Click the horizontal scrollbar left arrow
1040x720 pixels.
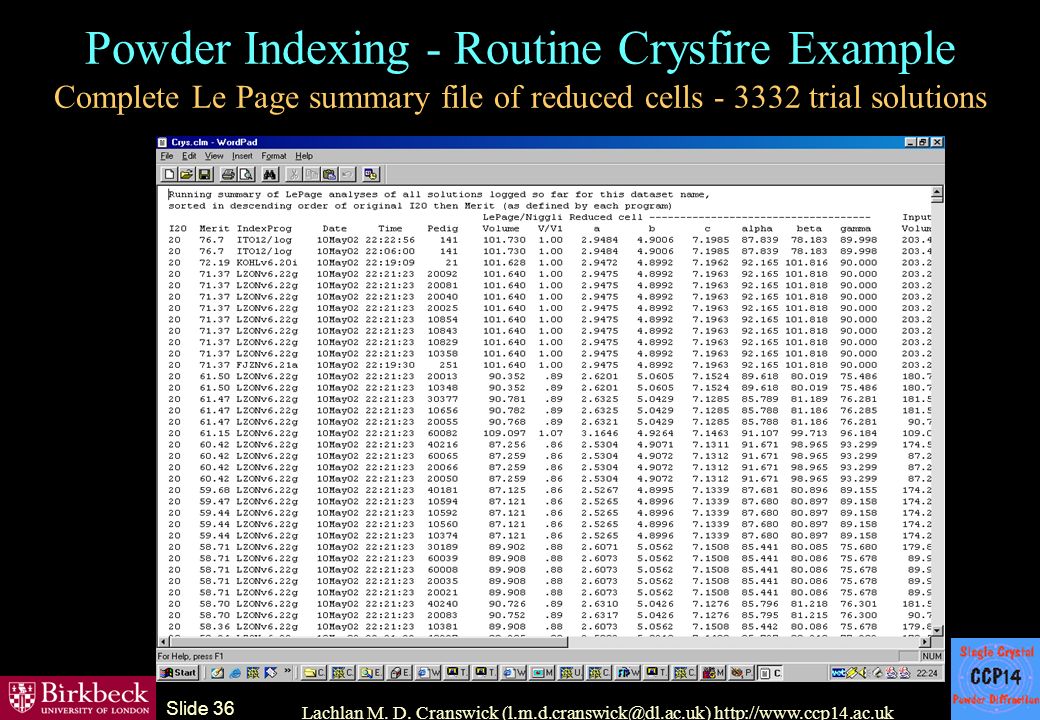coord(163,642)
